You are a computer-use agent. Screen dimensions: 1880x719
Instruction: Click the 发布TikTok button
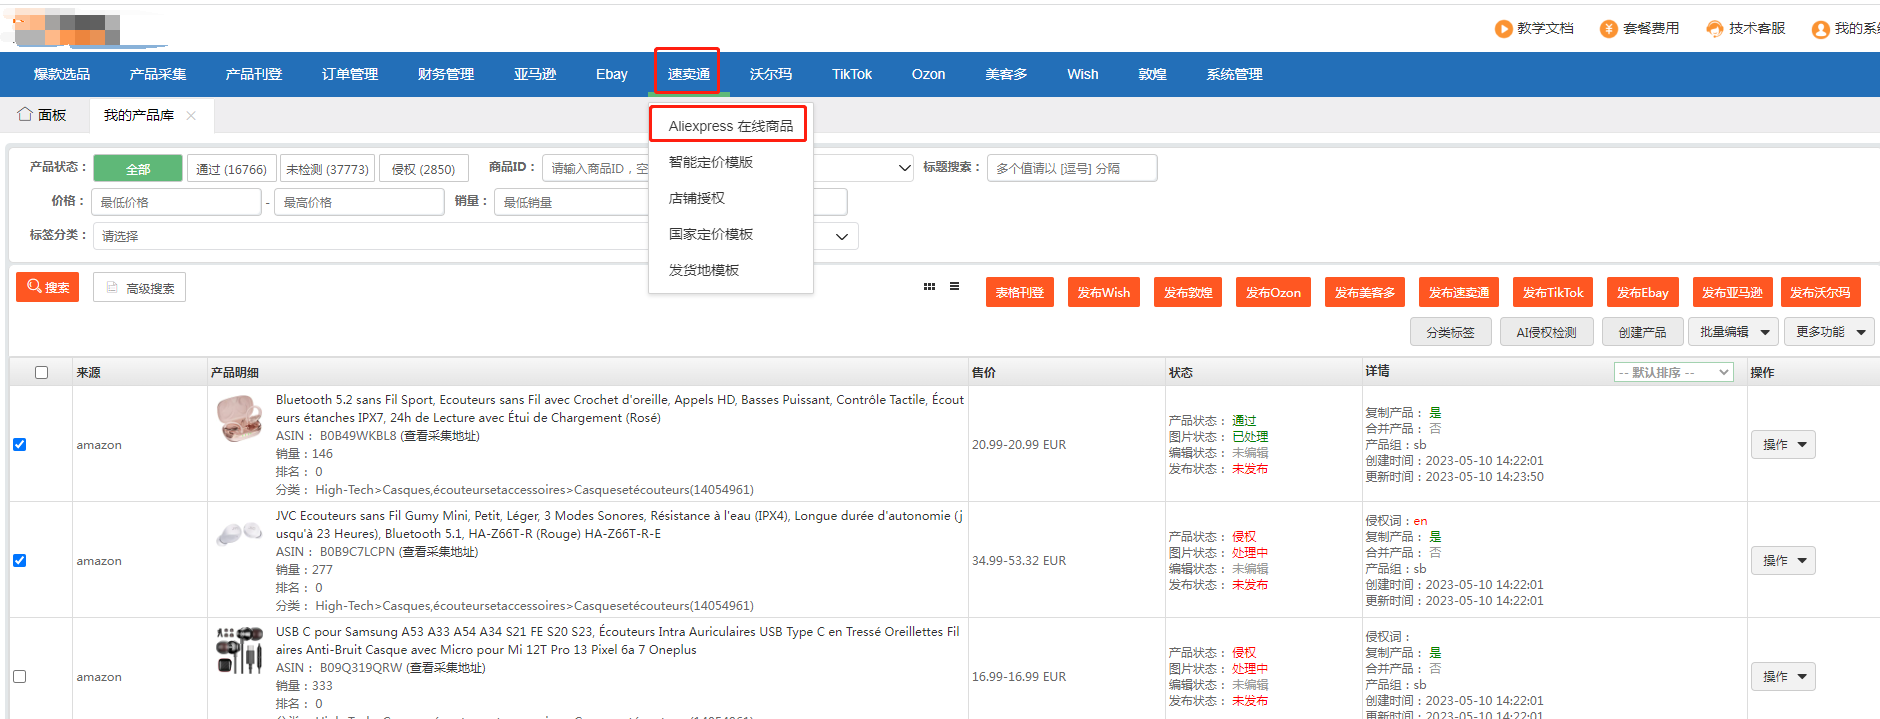click(1552, 293)
